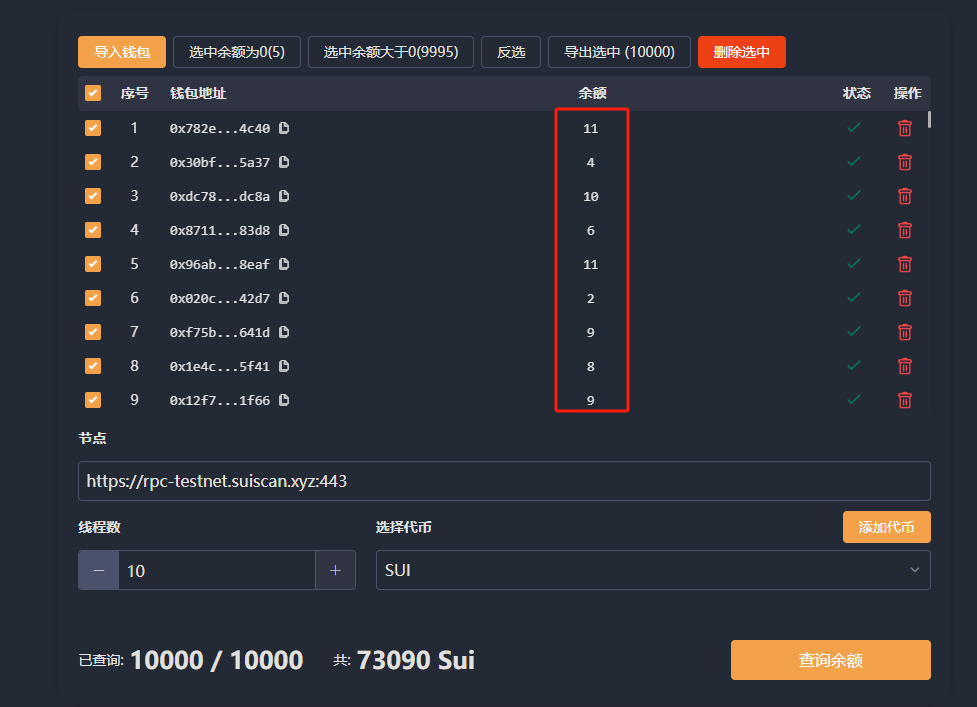
Task: Delete wallet row 9 with trash icon
Action: [x=905, y=400]
